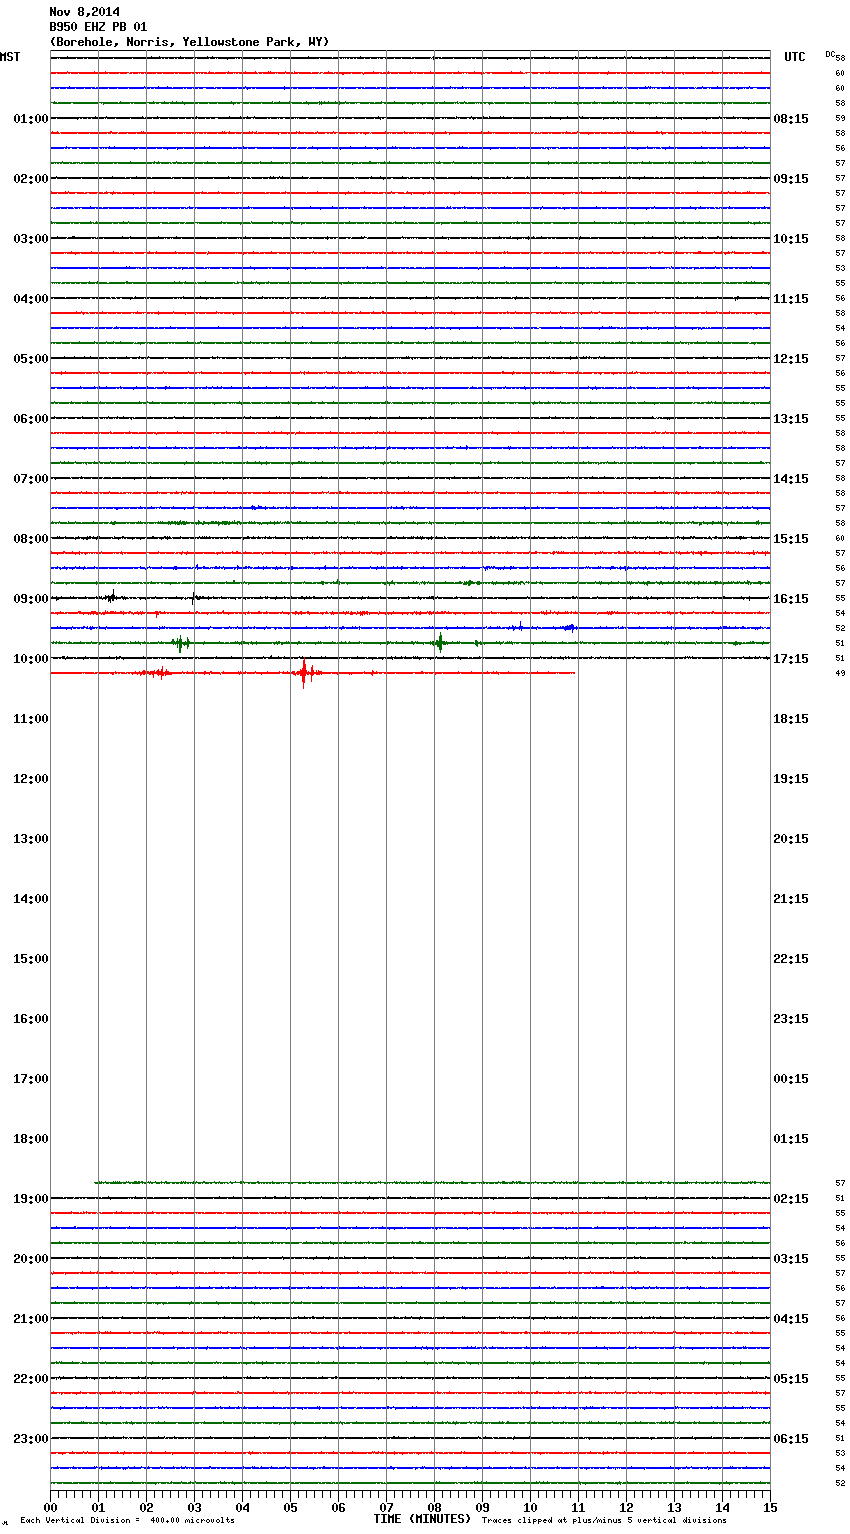Click the '21:00' MST hour label
This screenshot has width=850, height=1534.
[x=31, y=1319]
